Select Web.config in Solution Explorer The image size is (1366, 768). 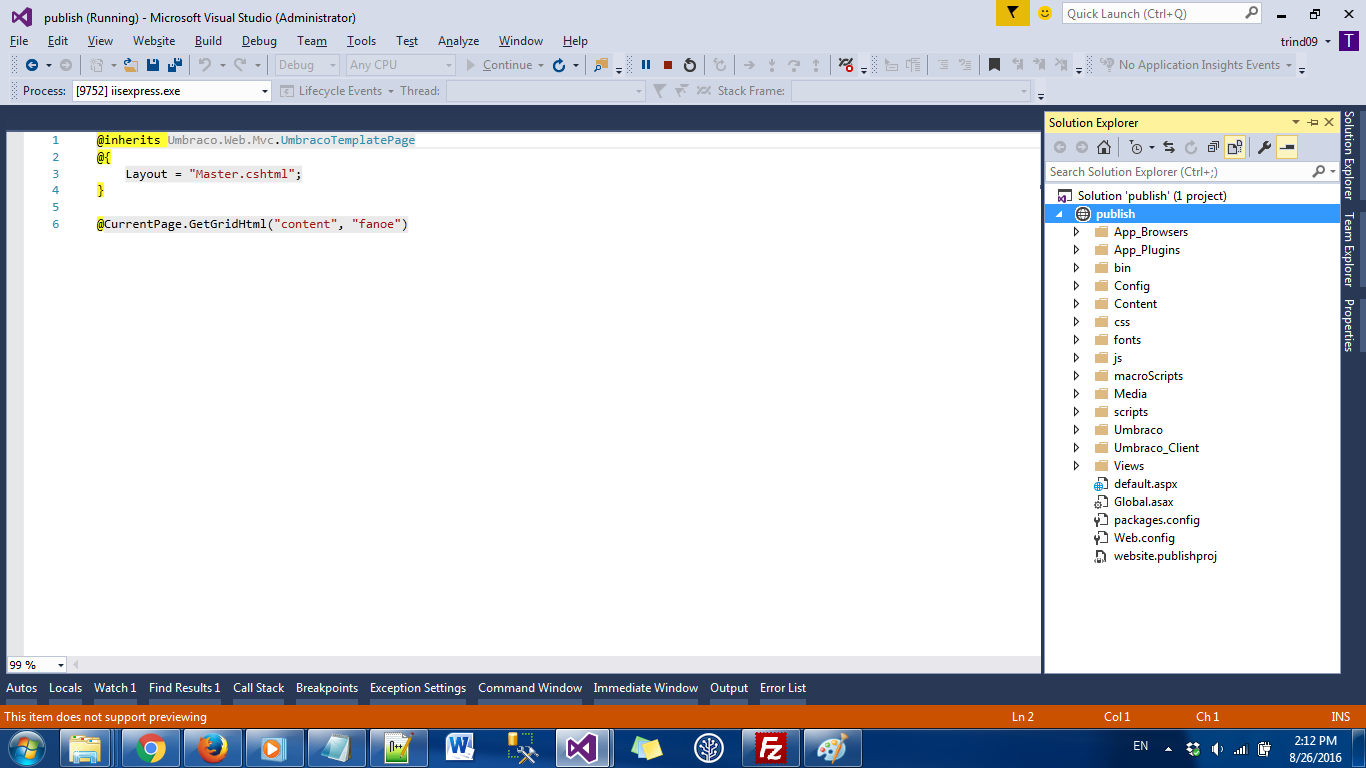point(1144,538)
